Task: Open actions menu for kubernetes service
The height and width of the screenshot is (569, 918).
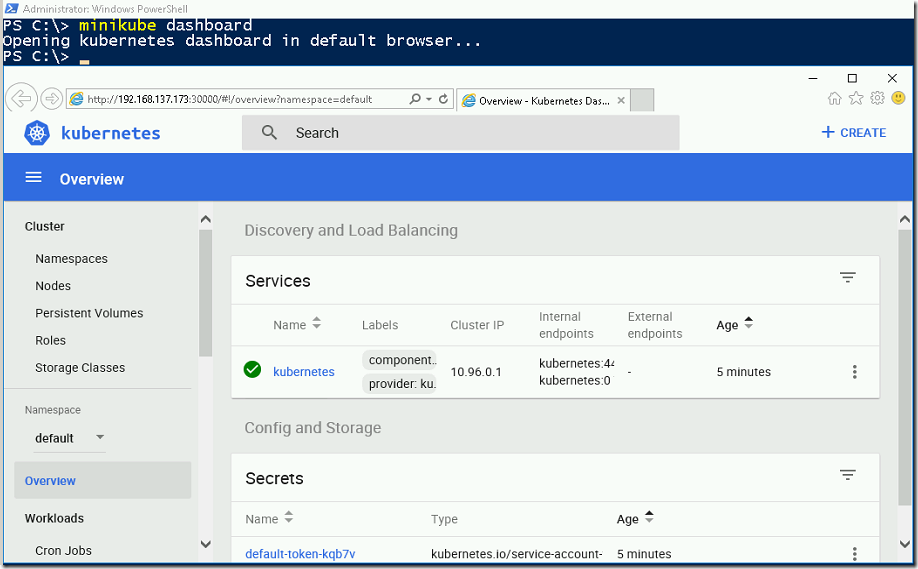Action: click(855, 372)
